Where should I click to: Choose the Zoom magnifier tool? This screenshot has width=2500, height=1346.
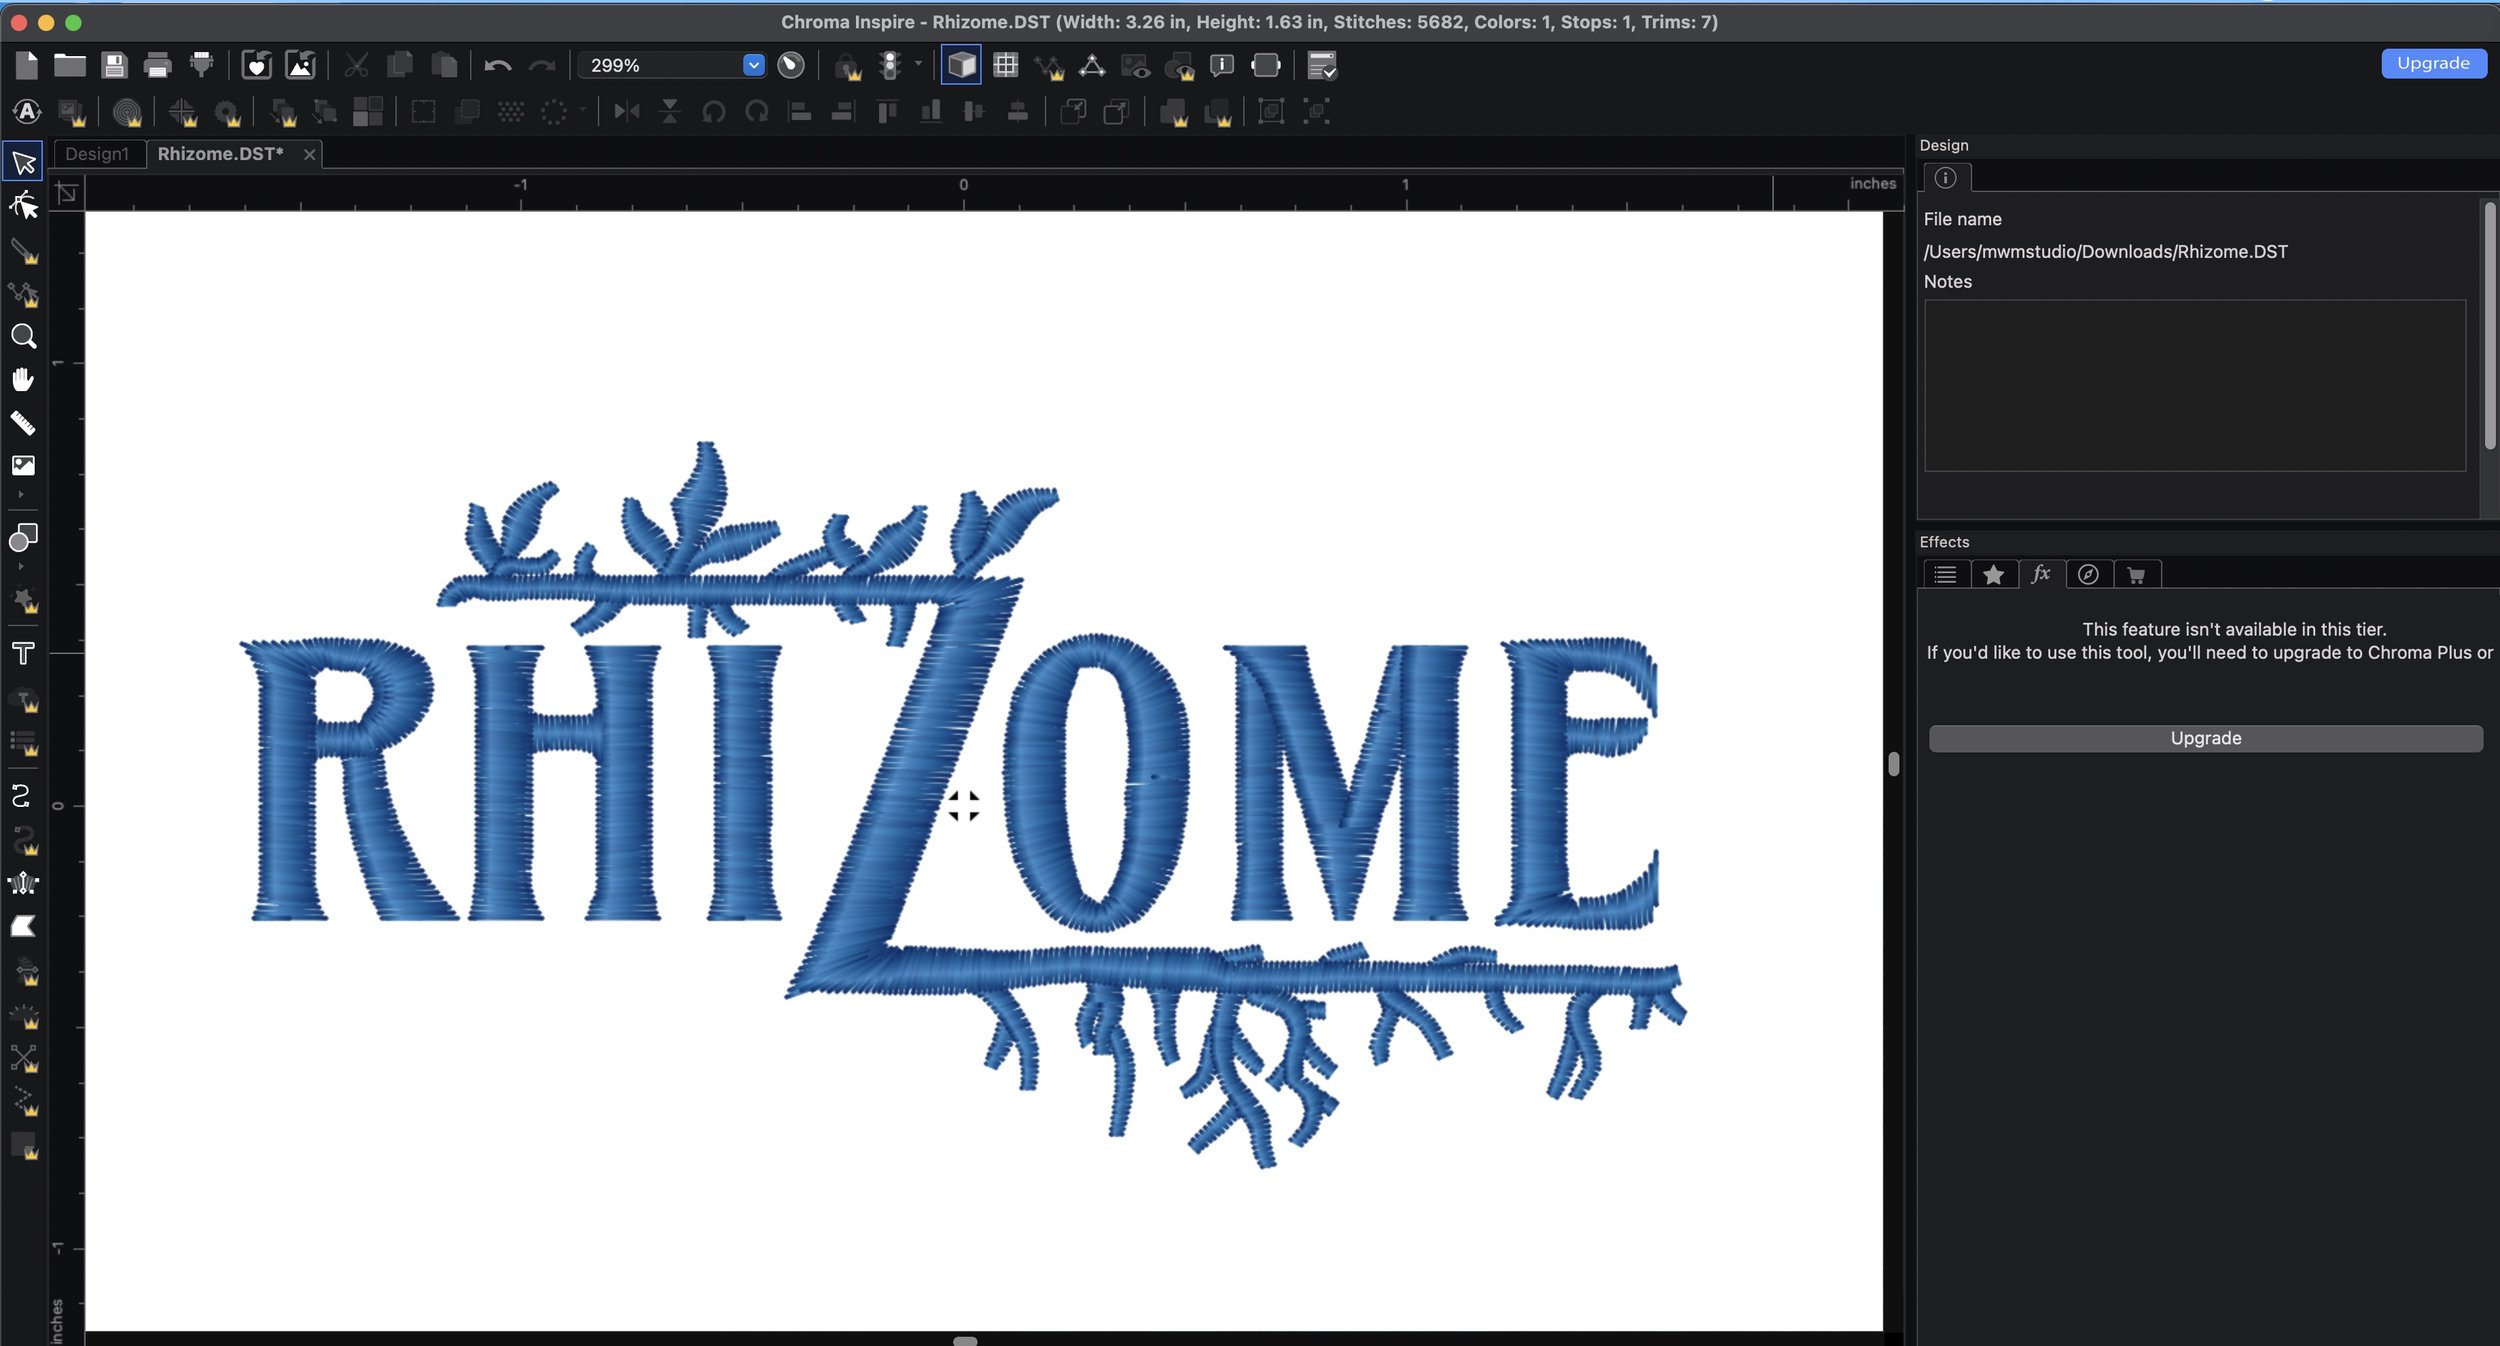click(x=23, y=336)
